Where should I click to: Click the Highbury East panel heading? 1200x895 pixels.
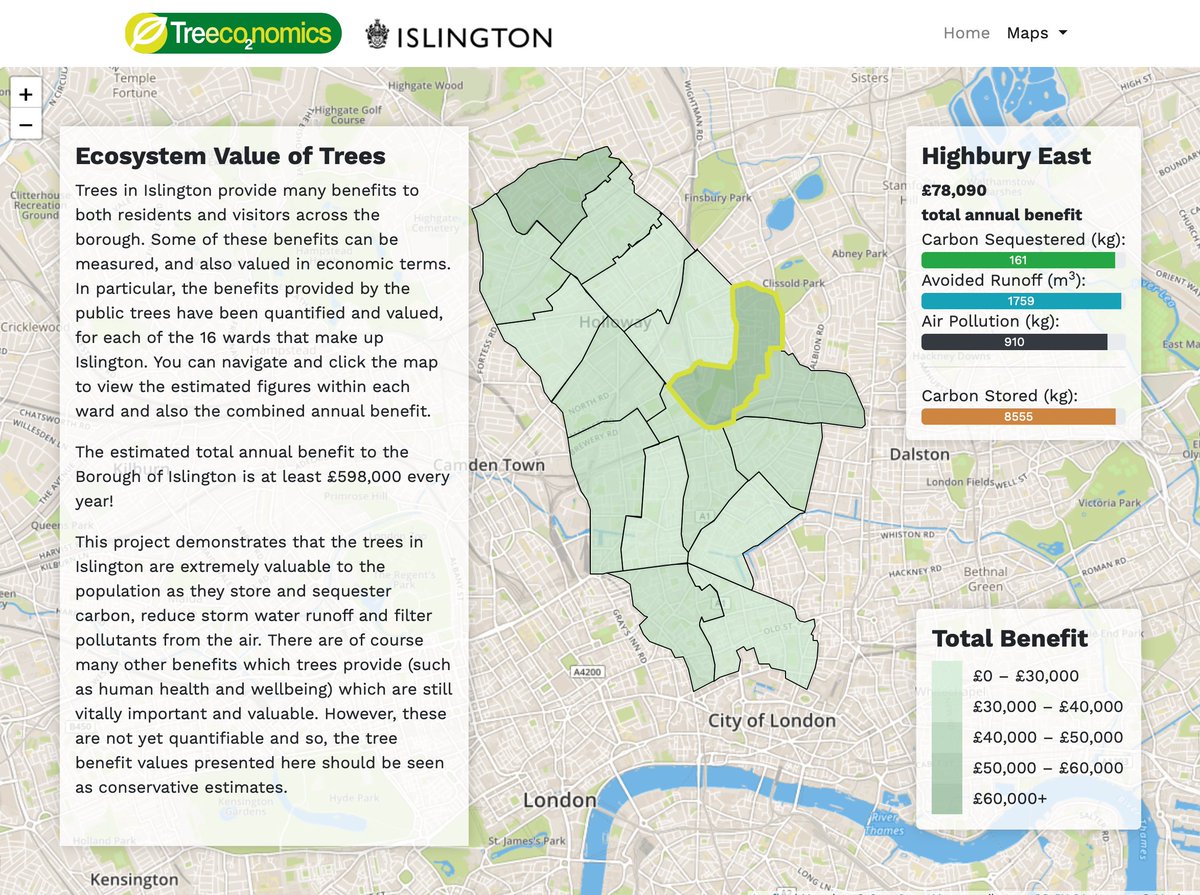pyautogui.click(x=1006, y=157)
